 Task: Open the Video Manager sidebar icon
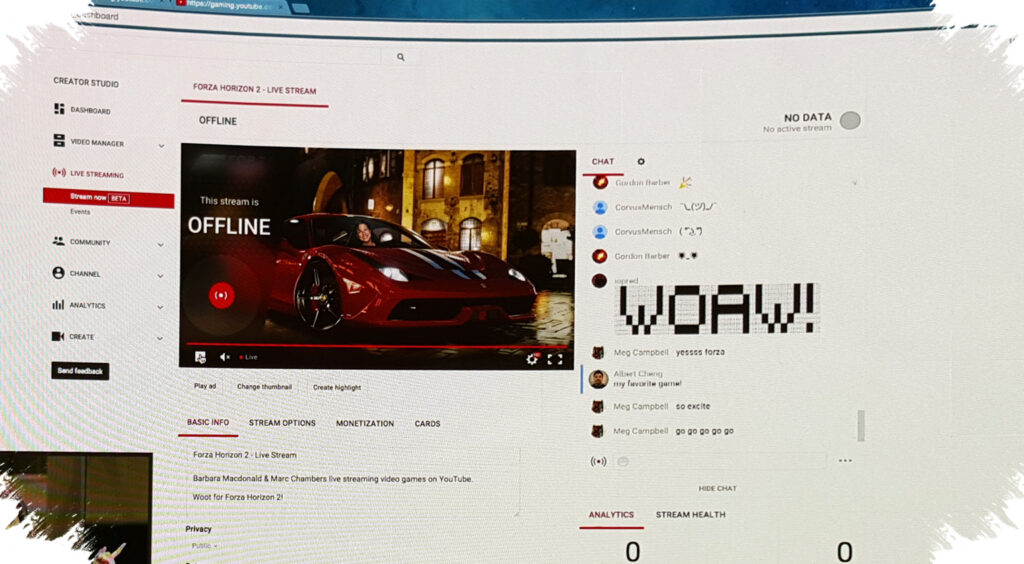click(x=59, y=140)
